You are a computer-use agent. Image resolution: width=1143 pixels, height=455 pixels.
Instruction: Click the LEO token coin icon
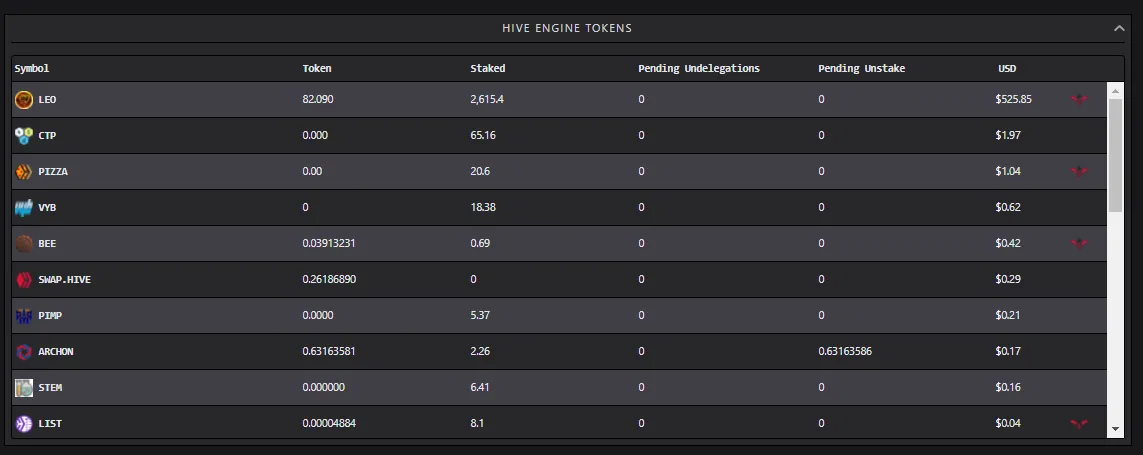24,99
